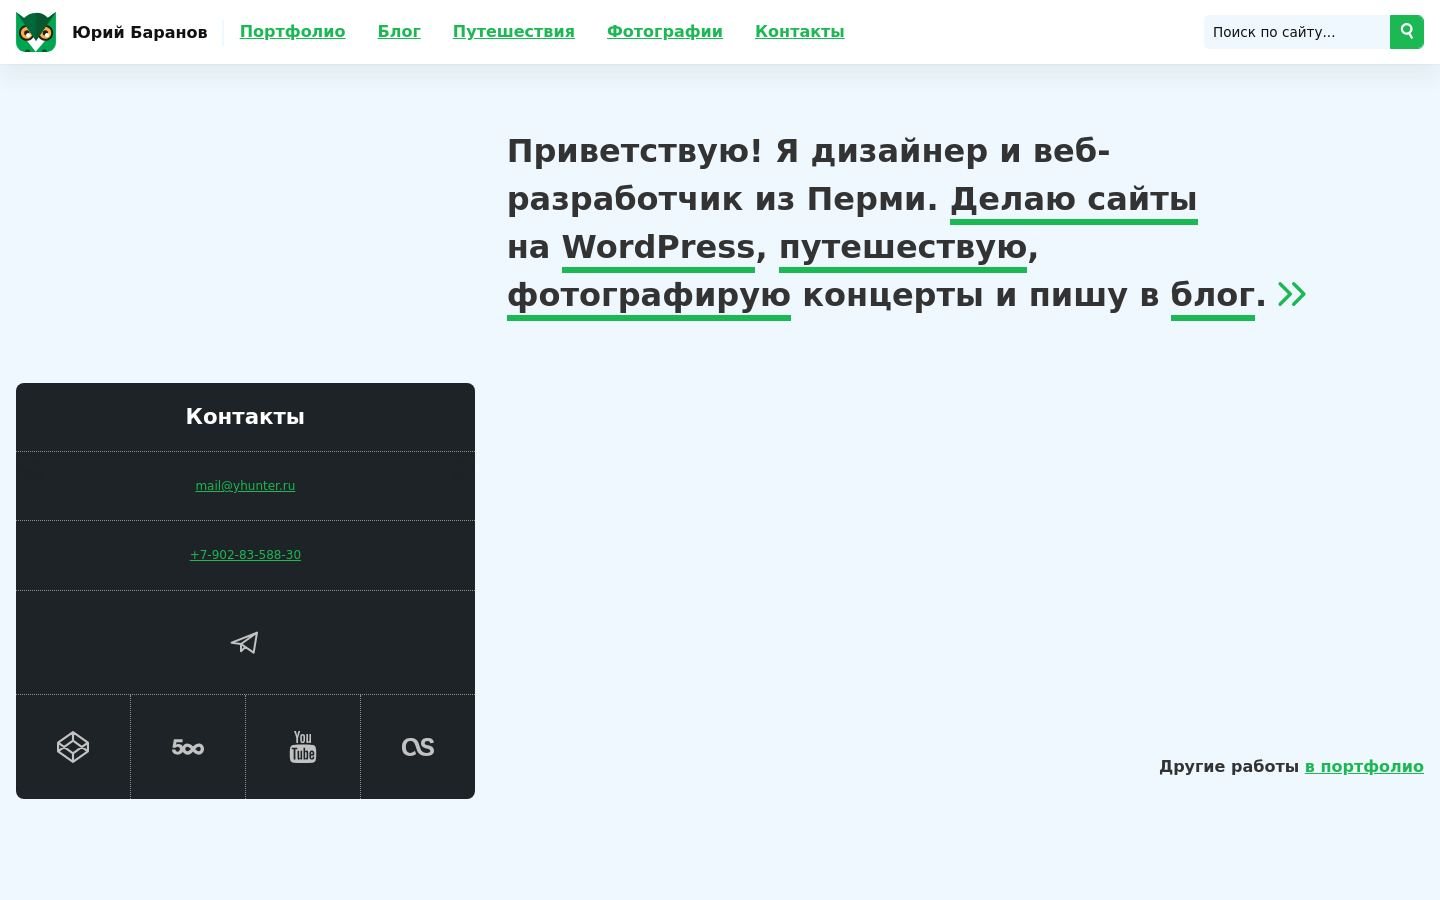
Task: Open the Telegram paper plane icon
Action: point(245,642)
